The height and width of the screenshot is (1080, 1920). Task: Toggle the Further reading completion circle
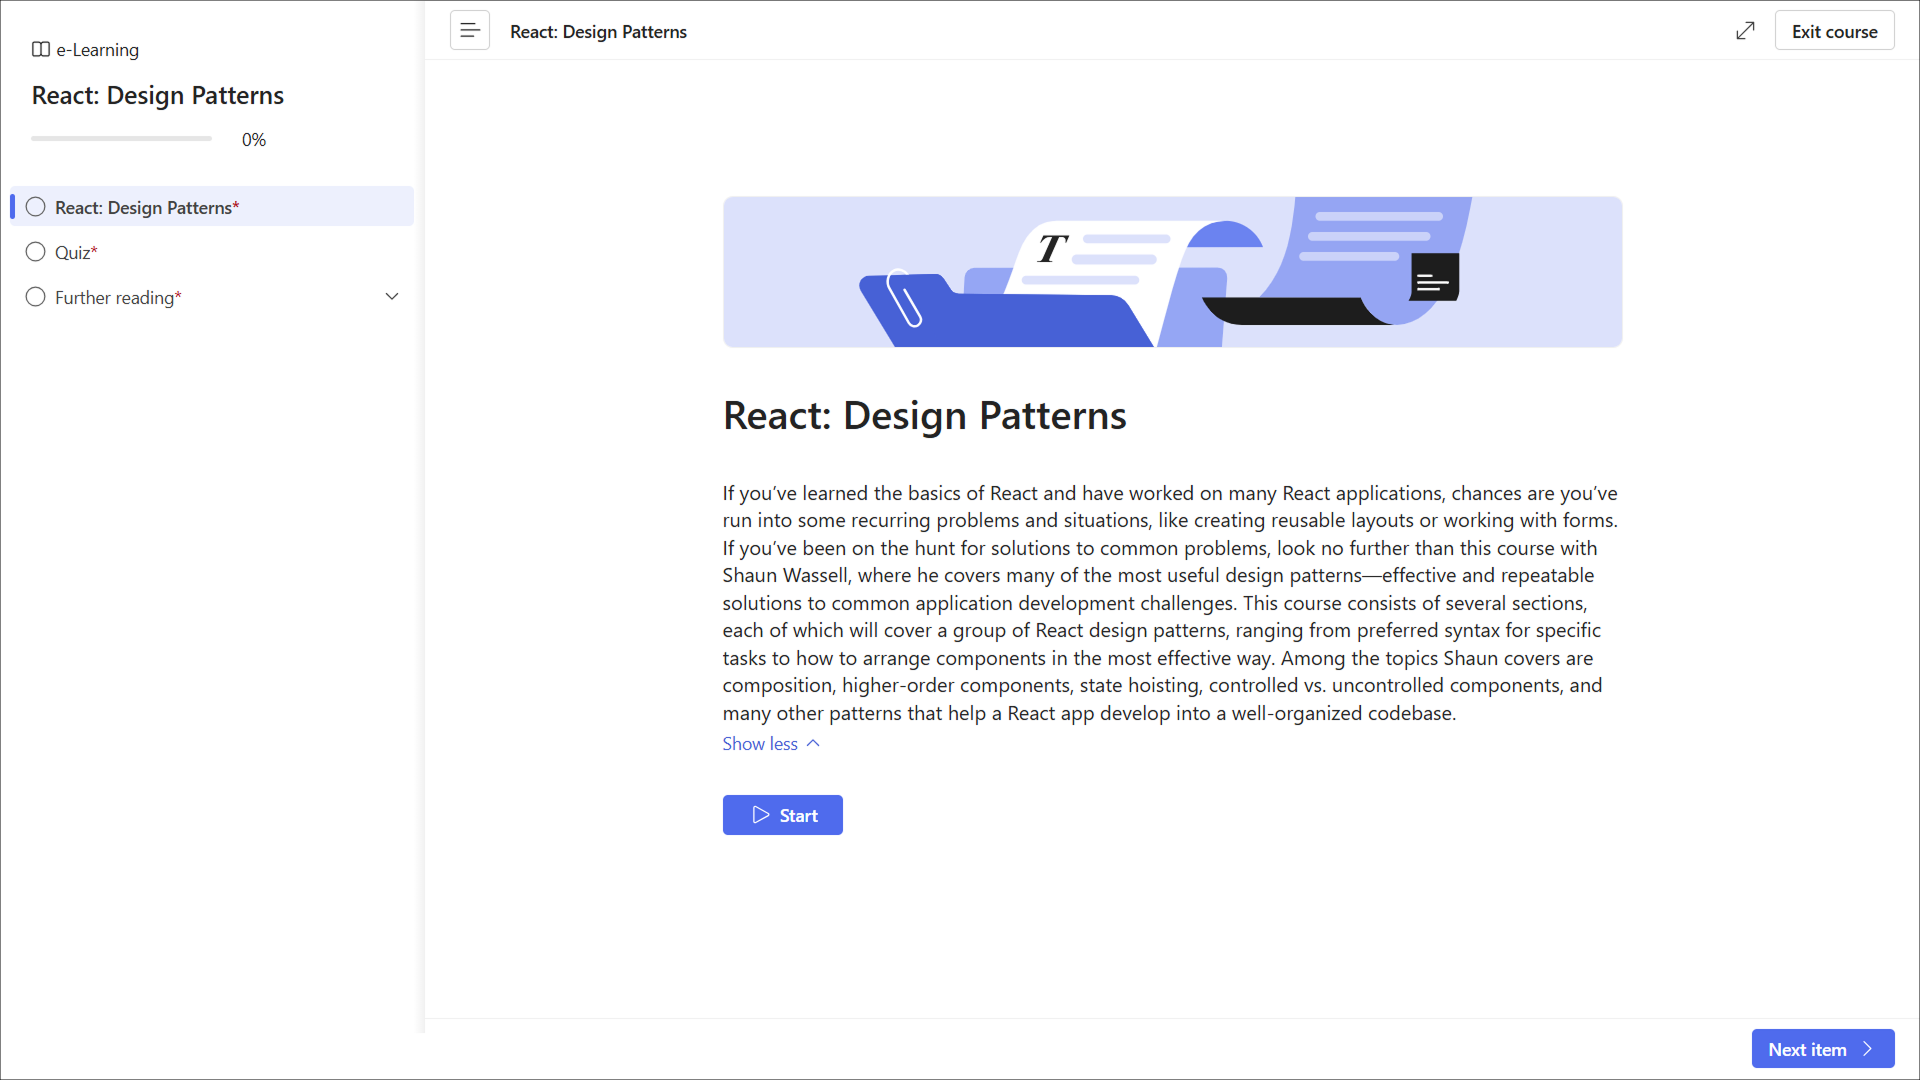pos(36,297)
